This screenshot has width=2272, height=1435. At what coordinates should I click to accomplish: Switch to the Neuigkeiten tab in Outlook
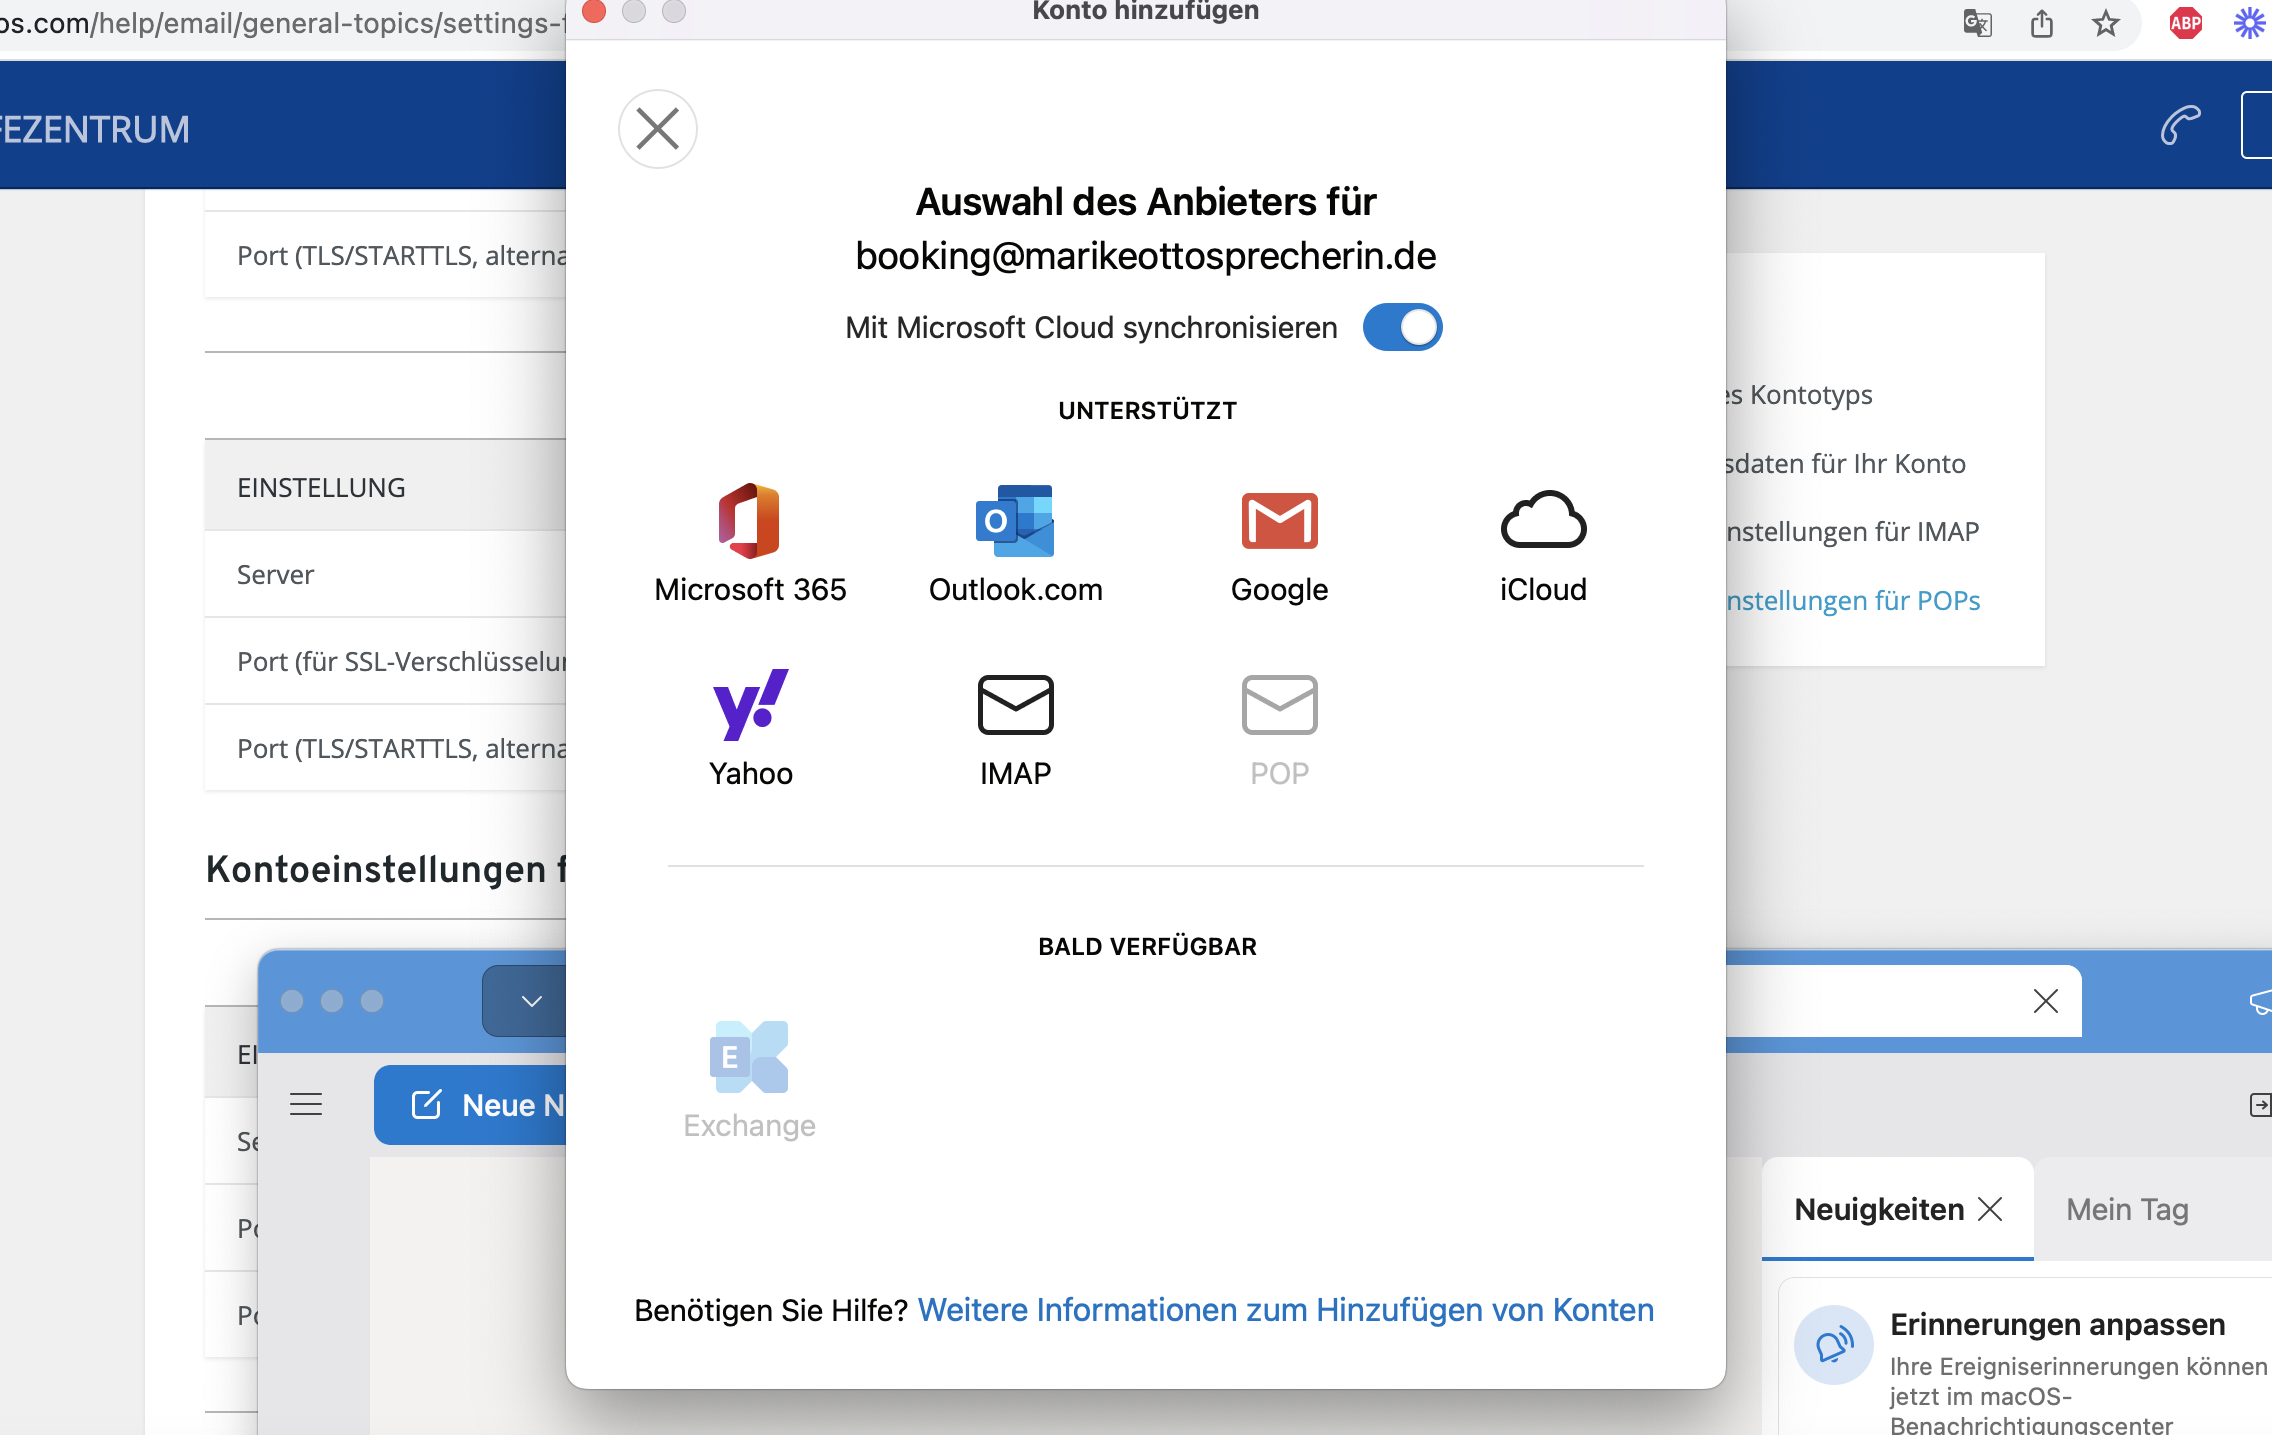(1879, 1209)
